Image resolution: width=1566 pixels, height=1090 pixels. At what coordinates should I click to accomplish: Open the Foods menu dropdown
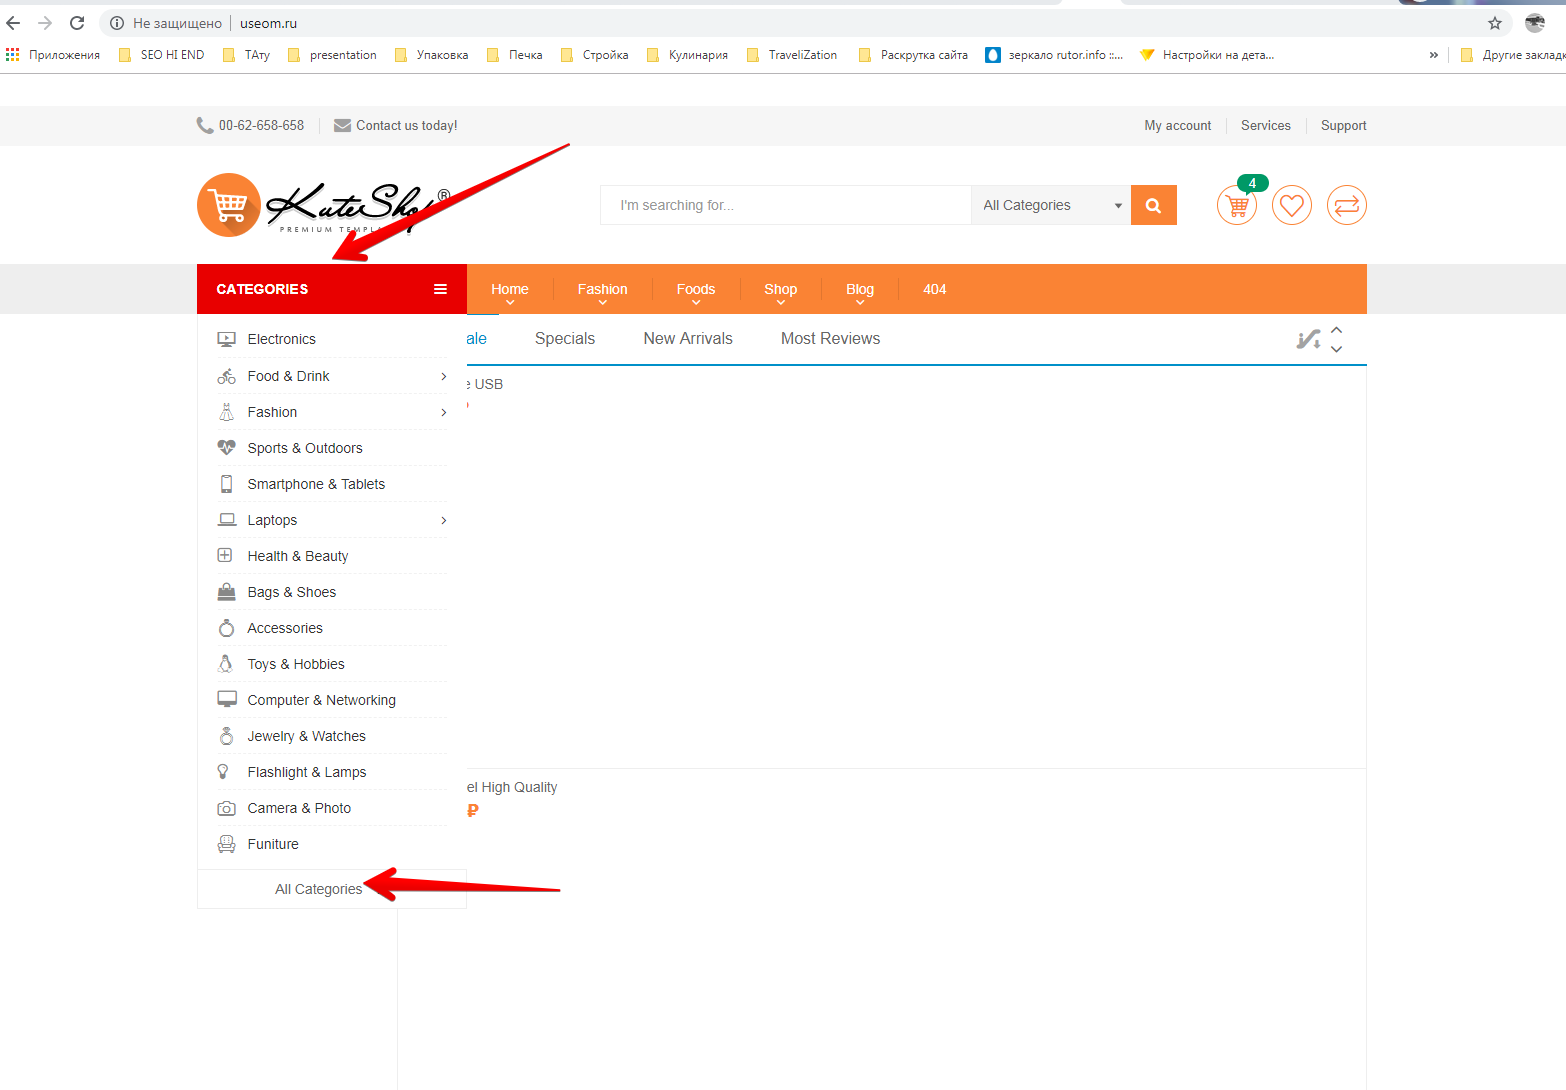pyautogui.click(x=696, y=290)
